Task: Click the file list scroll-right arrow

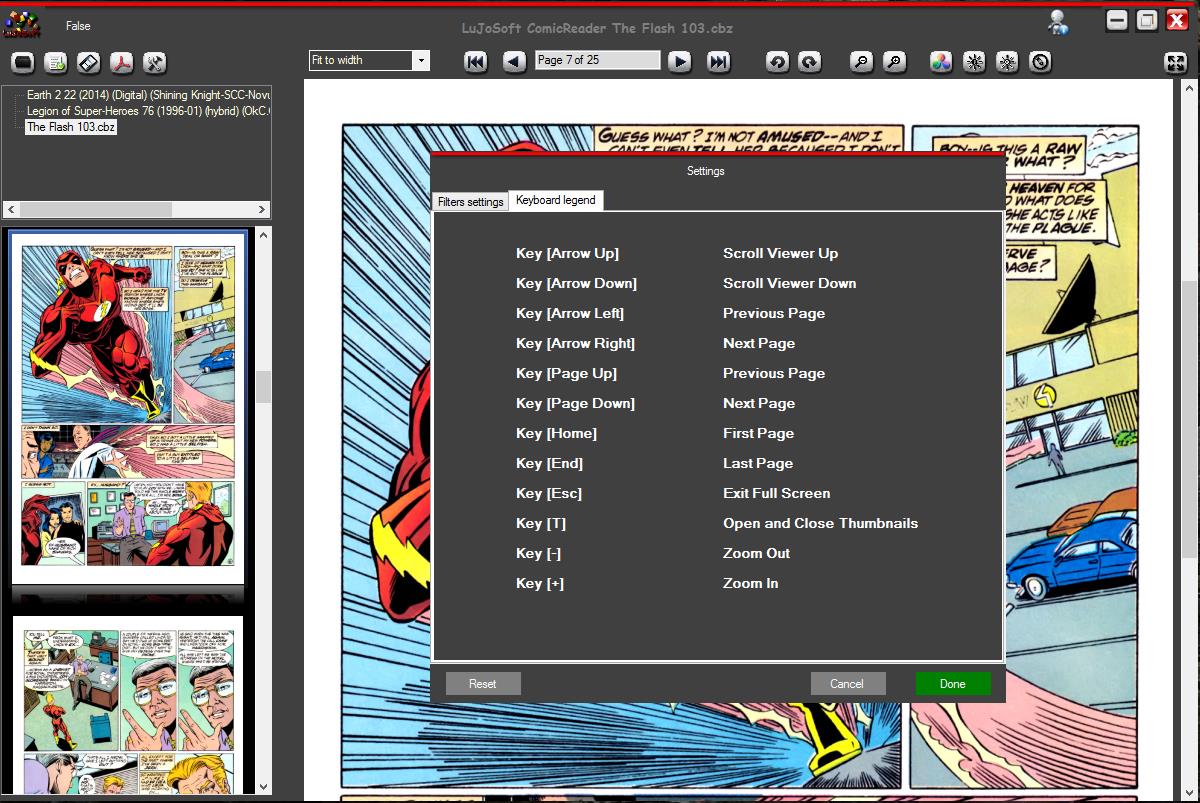Action: coord(263,210)
